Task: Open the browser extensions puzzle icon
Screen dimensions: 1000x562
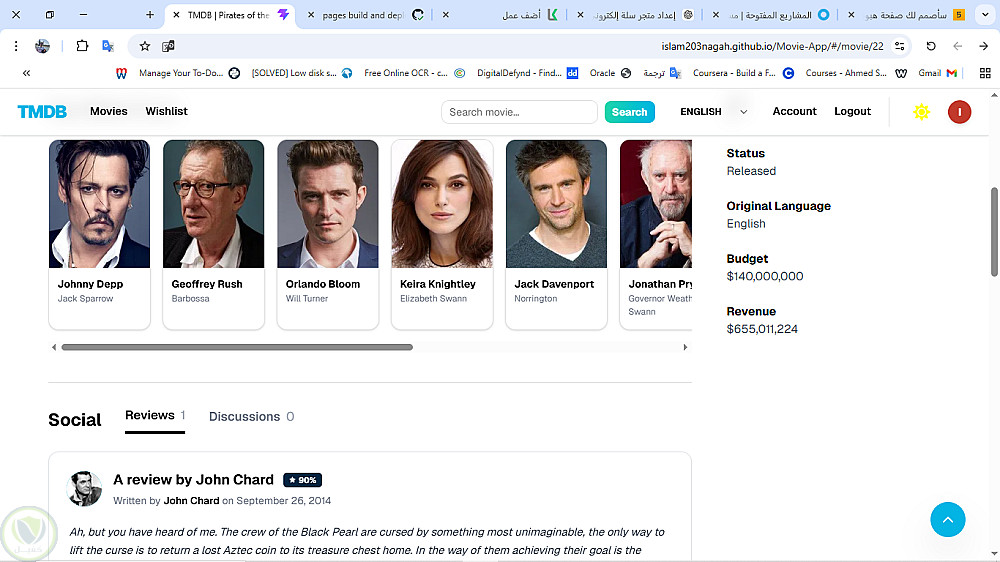Action: click(82, 46)
